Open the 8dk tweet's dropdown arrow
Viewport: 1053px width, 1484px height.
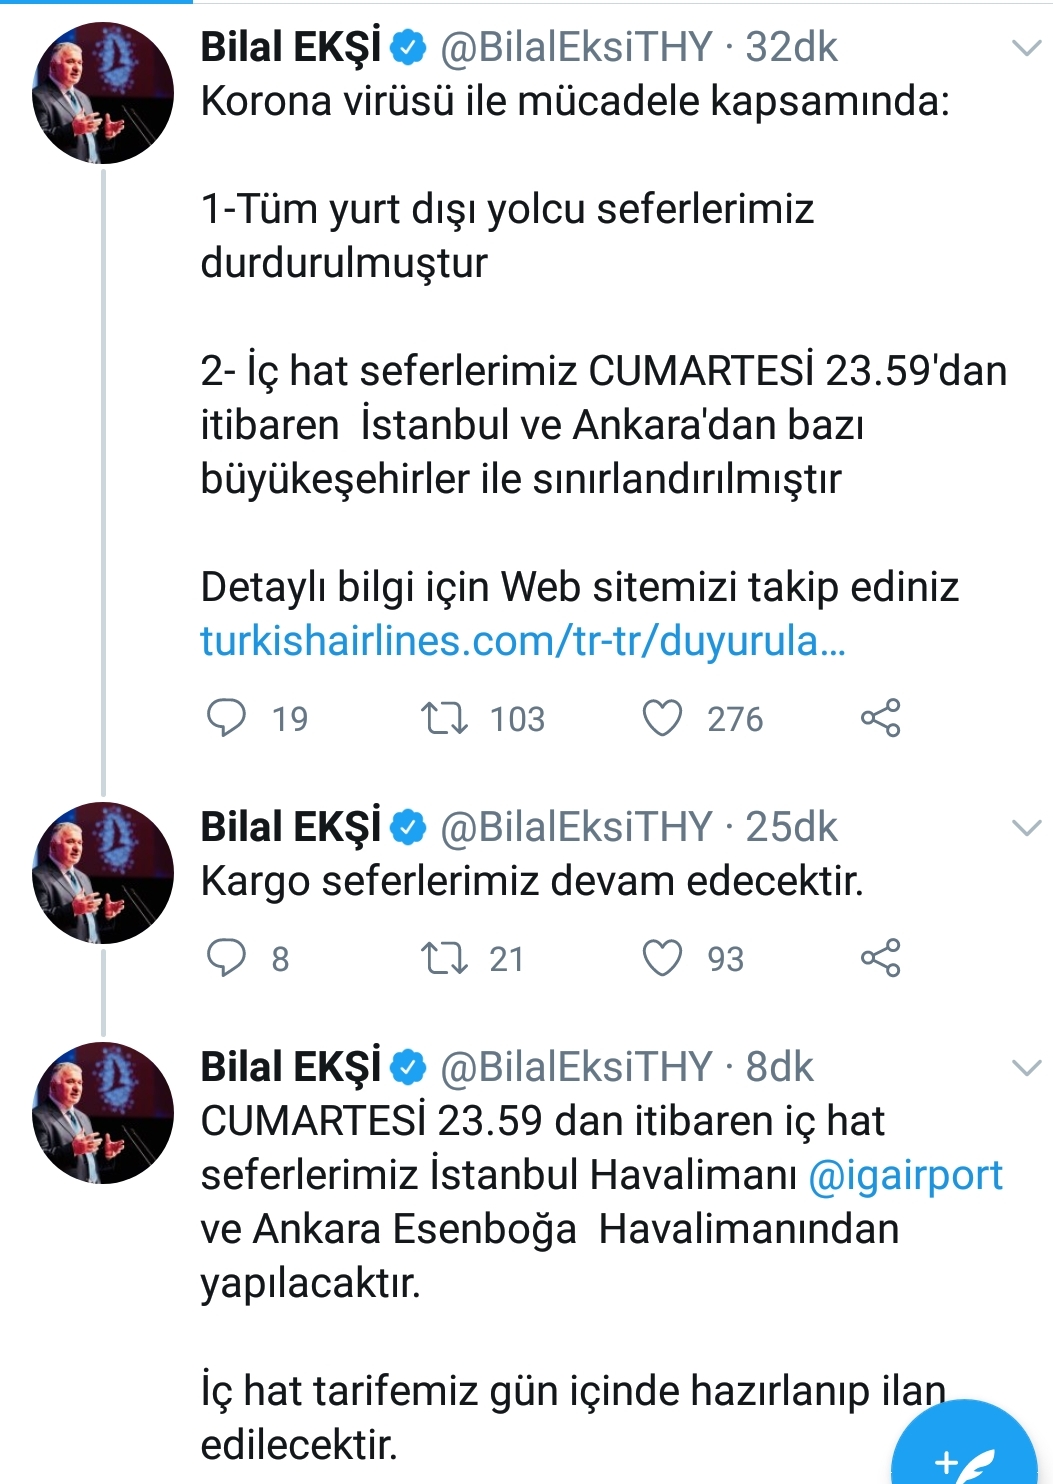point(1027,1068)
